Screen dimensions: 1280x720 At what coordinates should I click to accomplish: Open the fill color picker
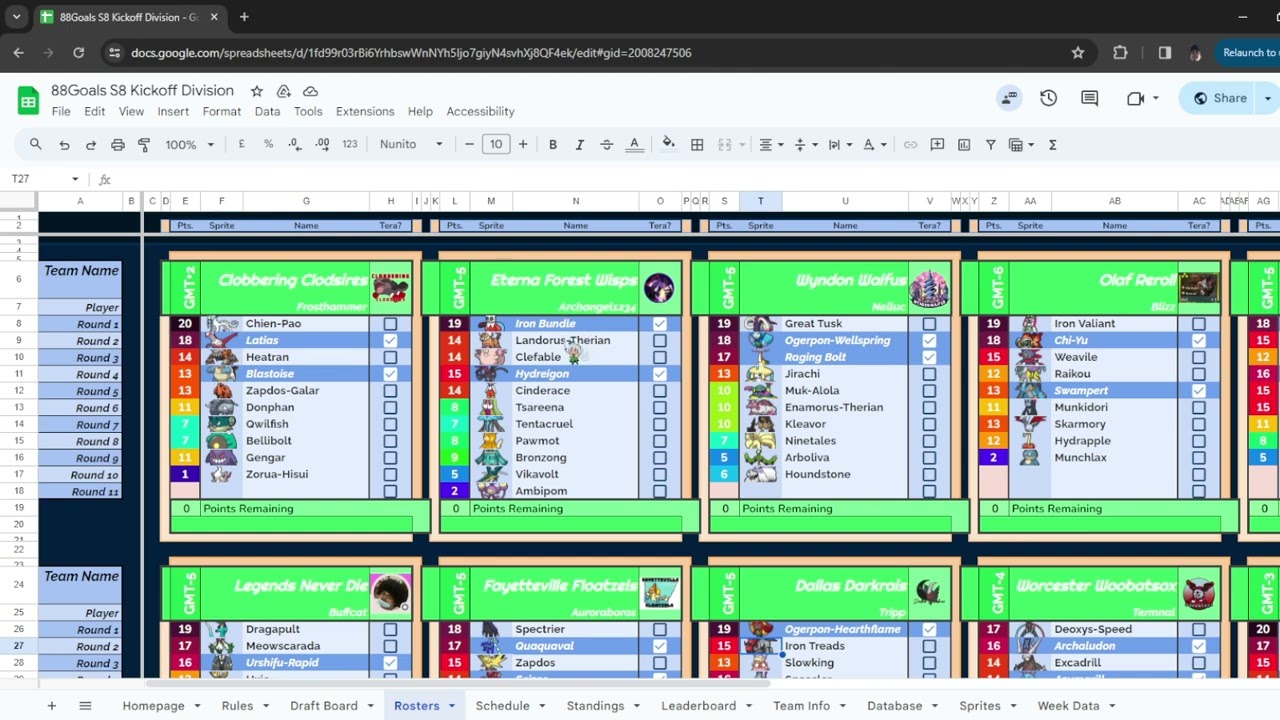click(669, 145)
